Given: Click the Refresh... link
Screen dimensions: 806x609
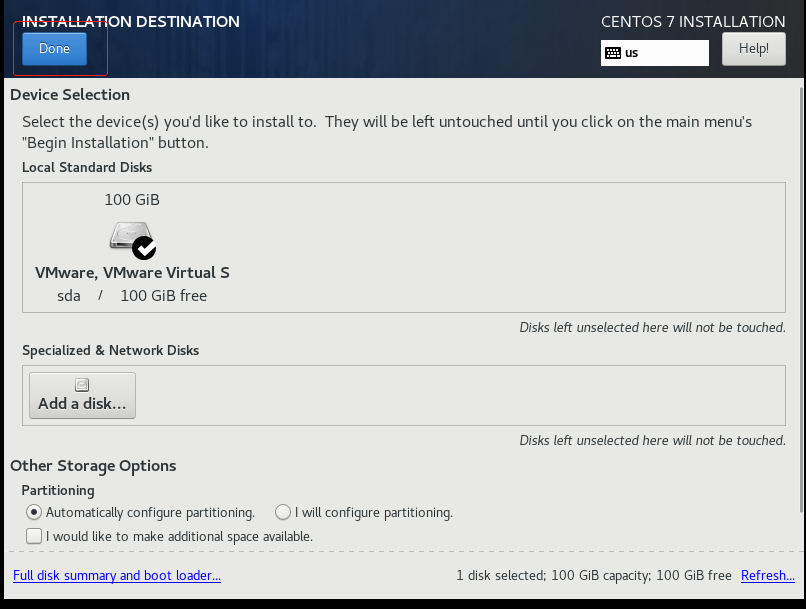Looking at the screenshot, I should [x=767, y=576].
